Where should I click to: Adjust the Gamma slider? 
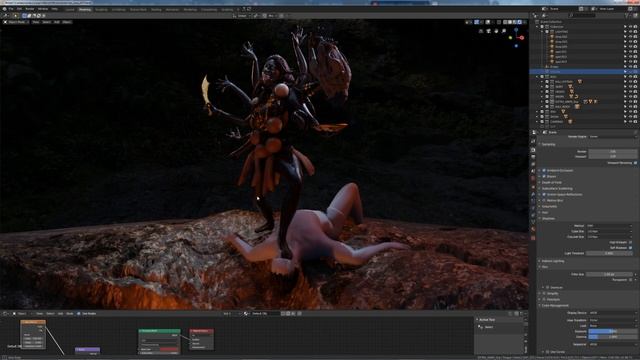coord(612,337)
